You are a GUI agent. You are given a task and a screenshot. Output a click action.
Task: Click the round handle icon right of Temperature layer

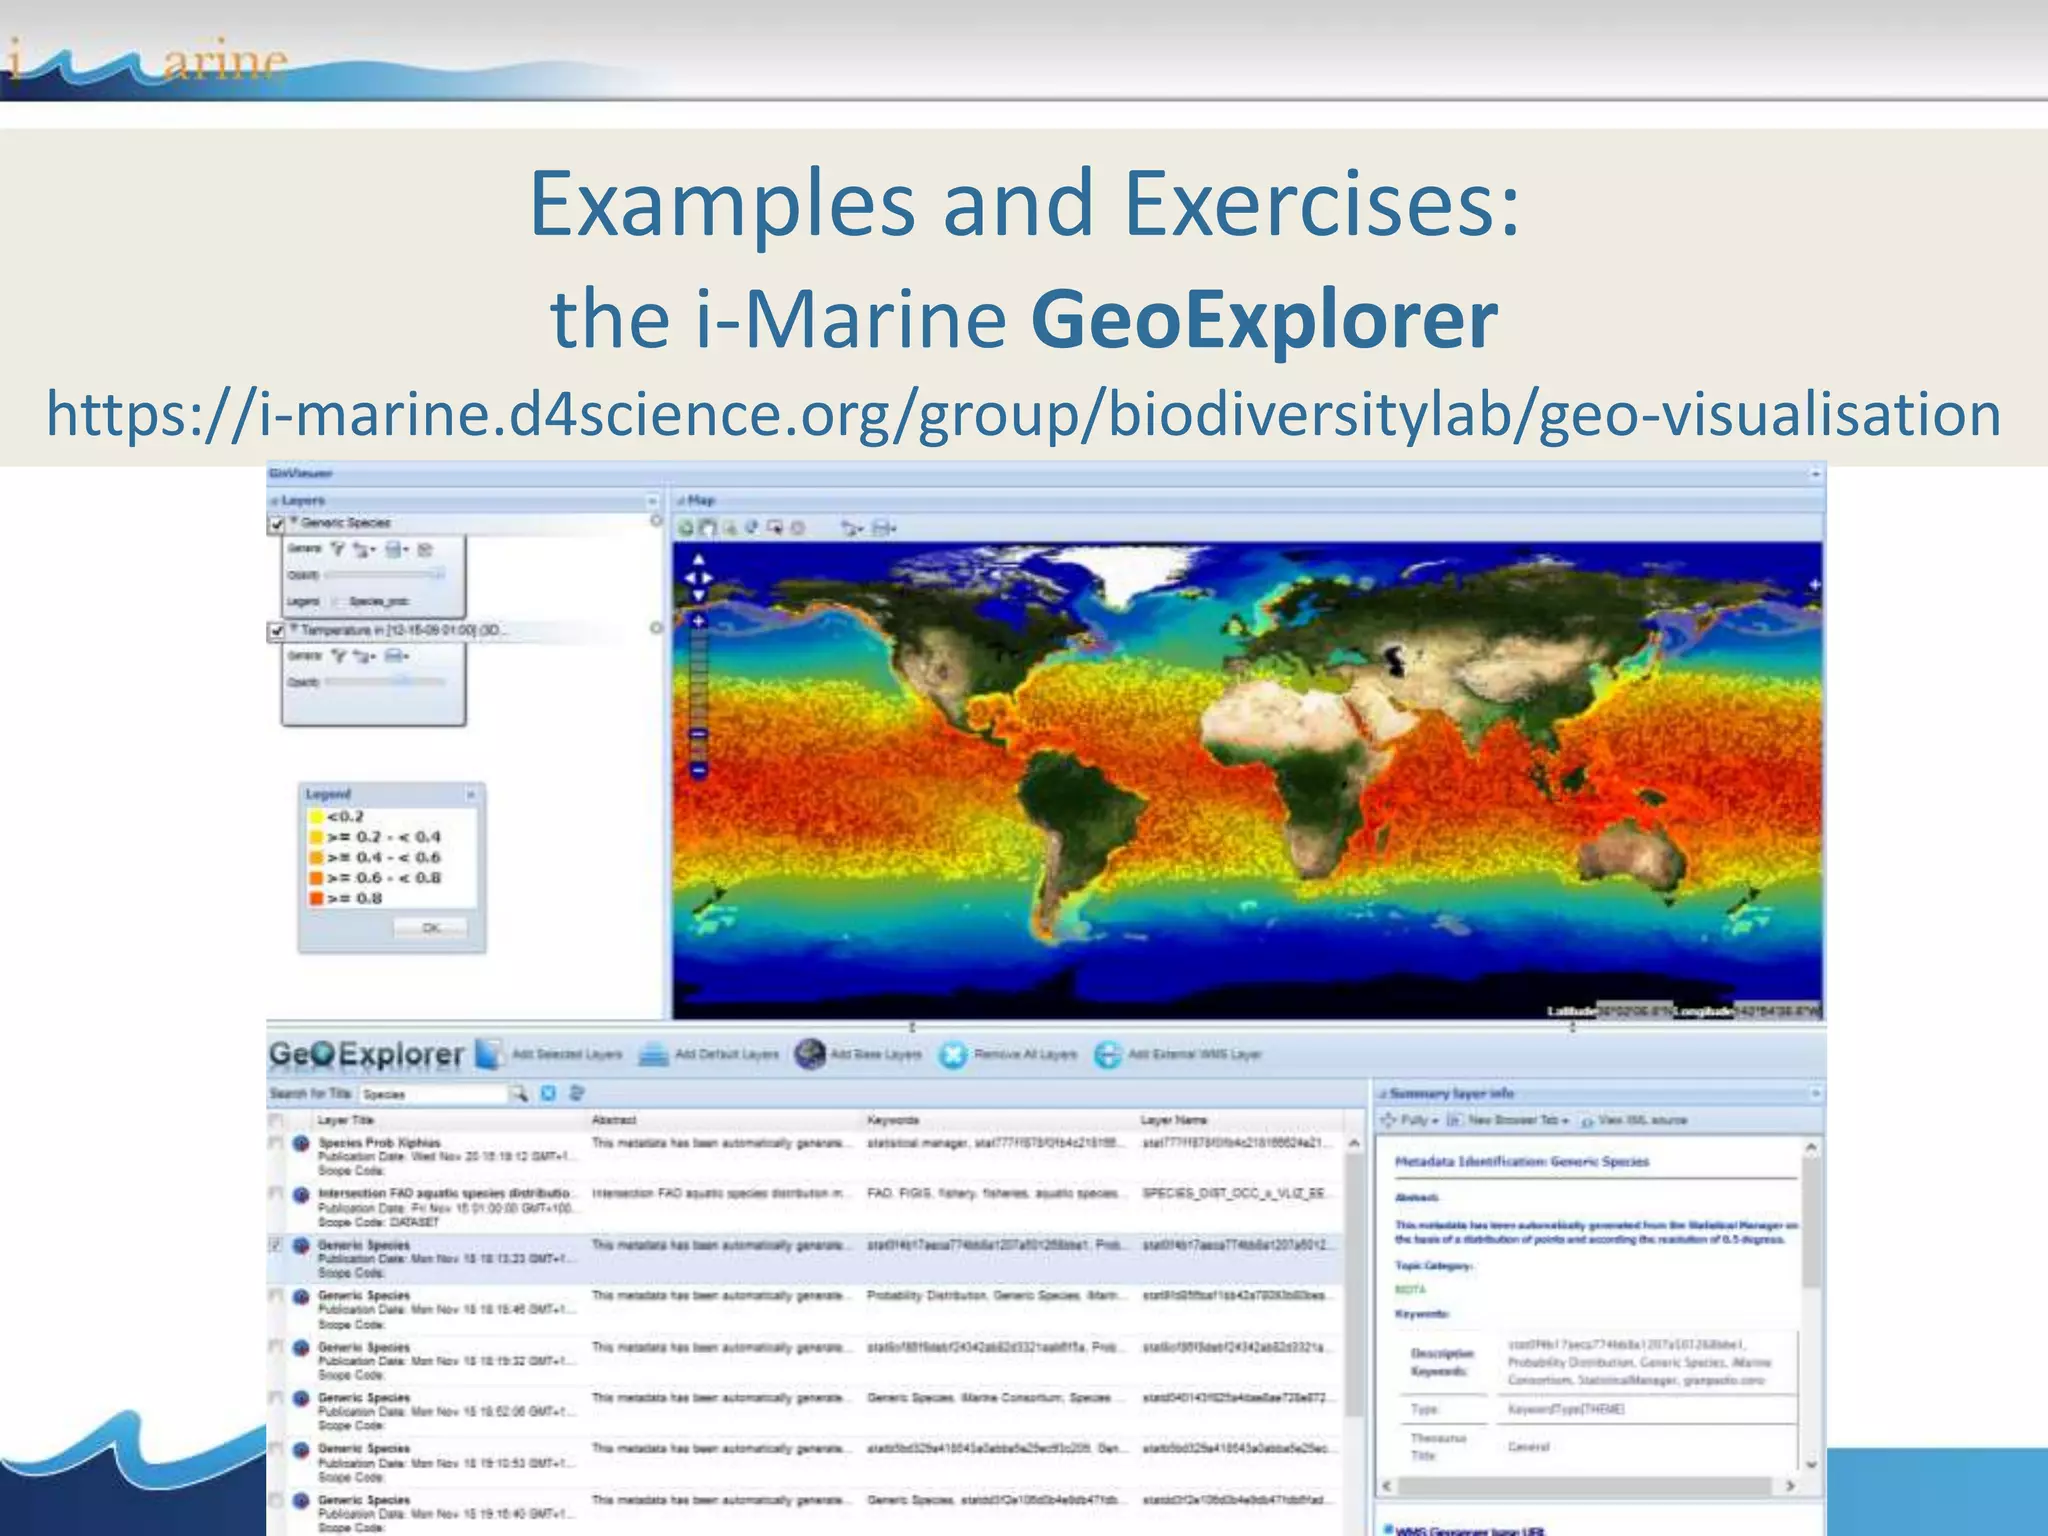point(656,628)
